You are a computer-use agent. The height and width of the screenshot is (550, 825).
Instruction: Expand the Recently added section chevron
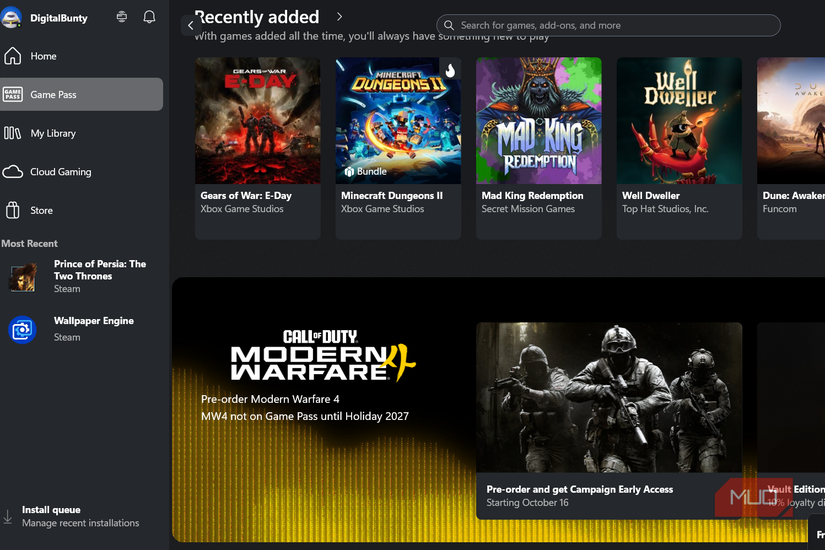[339, 17]
